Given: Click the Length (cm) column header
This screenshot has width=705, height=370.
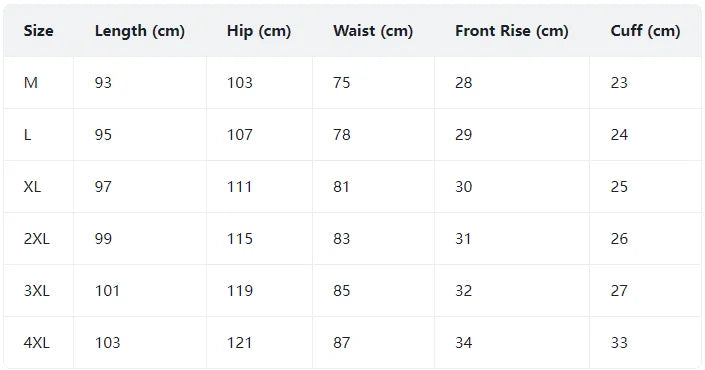Looking at the screenshot, I should [139, 31].
